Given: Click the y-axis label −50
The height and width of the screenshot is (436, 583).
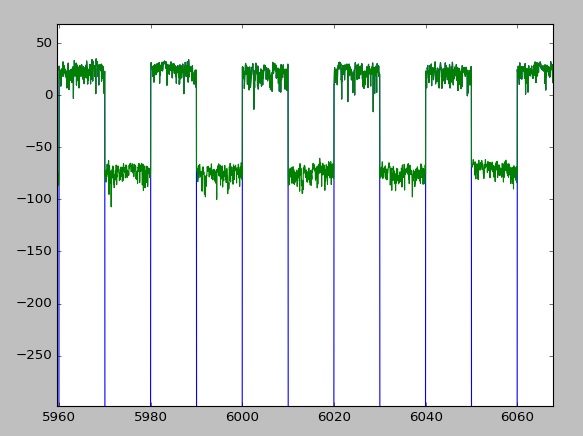Looking at the screenshot, I should [x=39, y=147].
